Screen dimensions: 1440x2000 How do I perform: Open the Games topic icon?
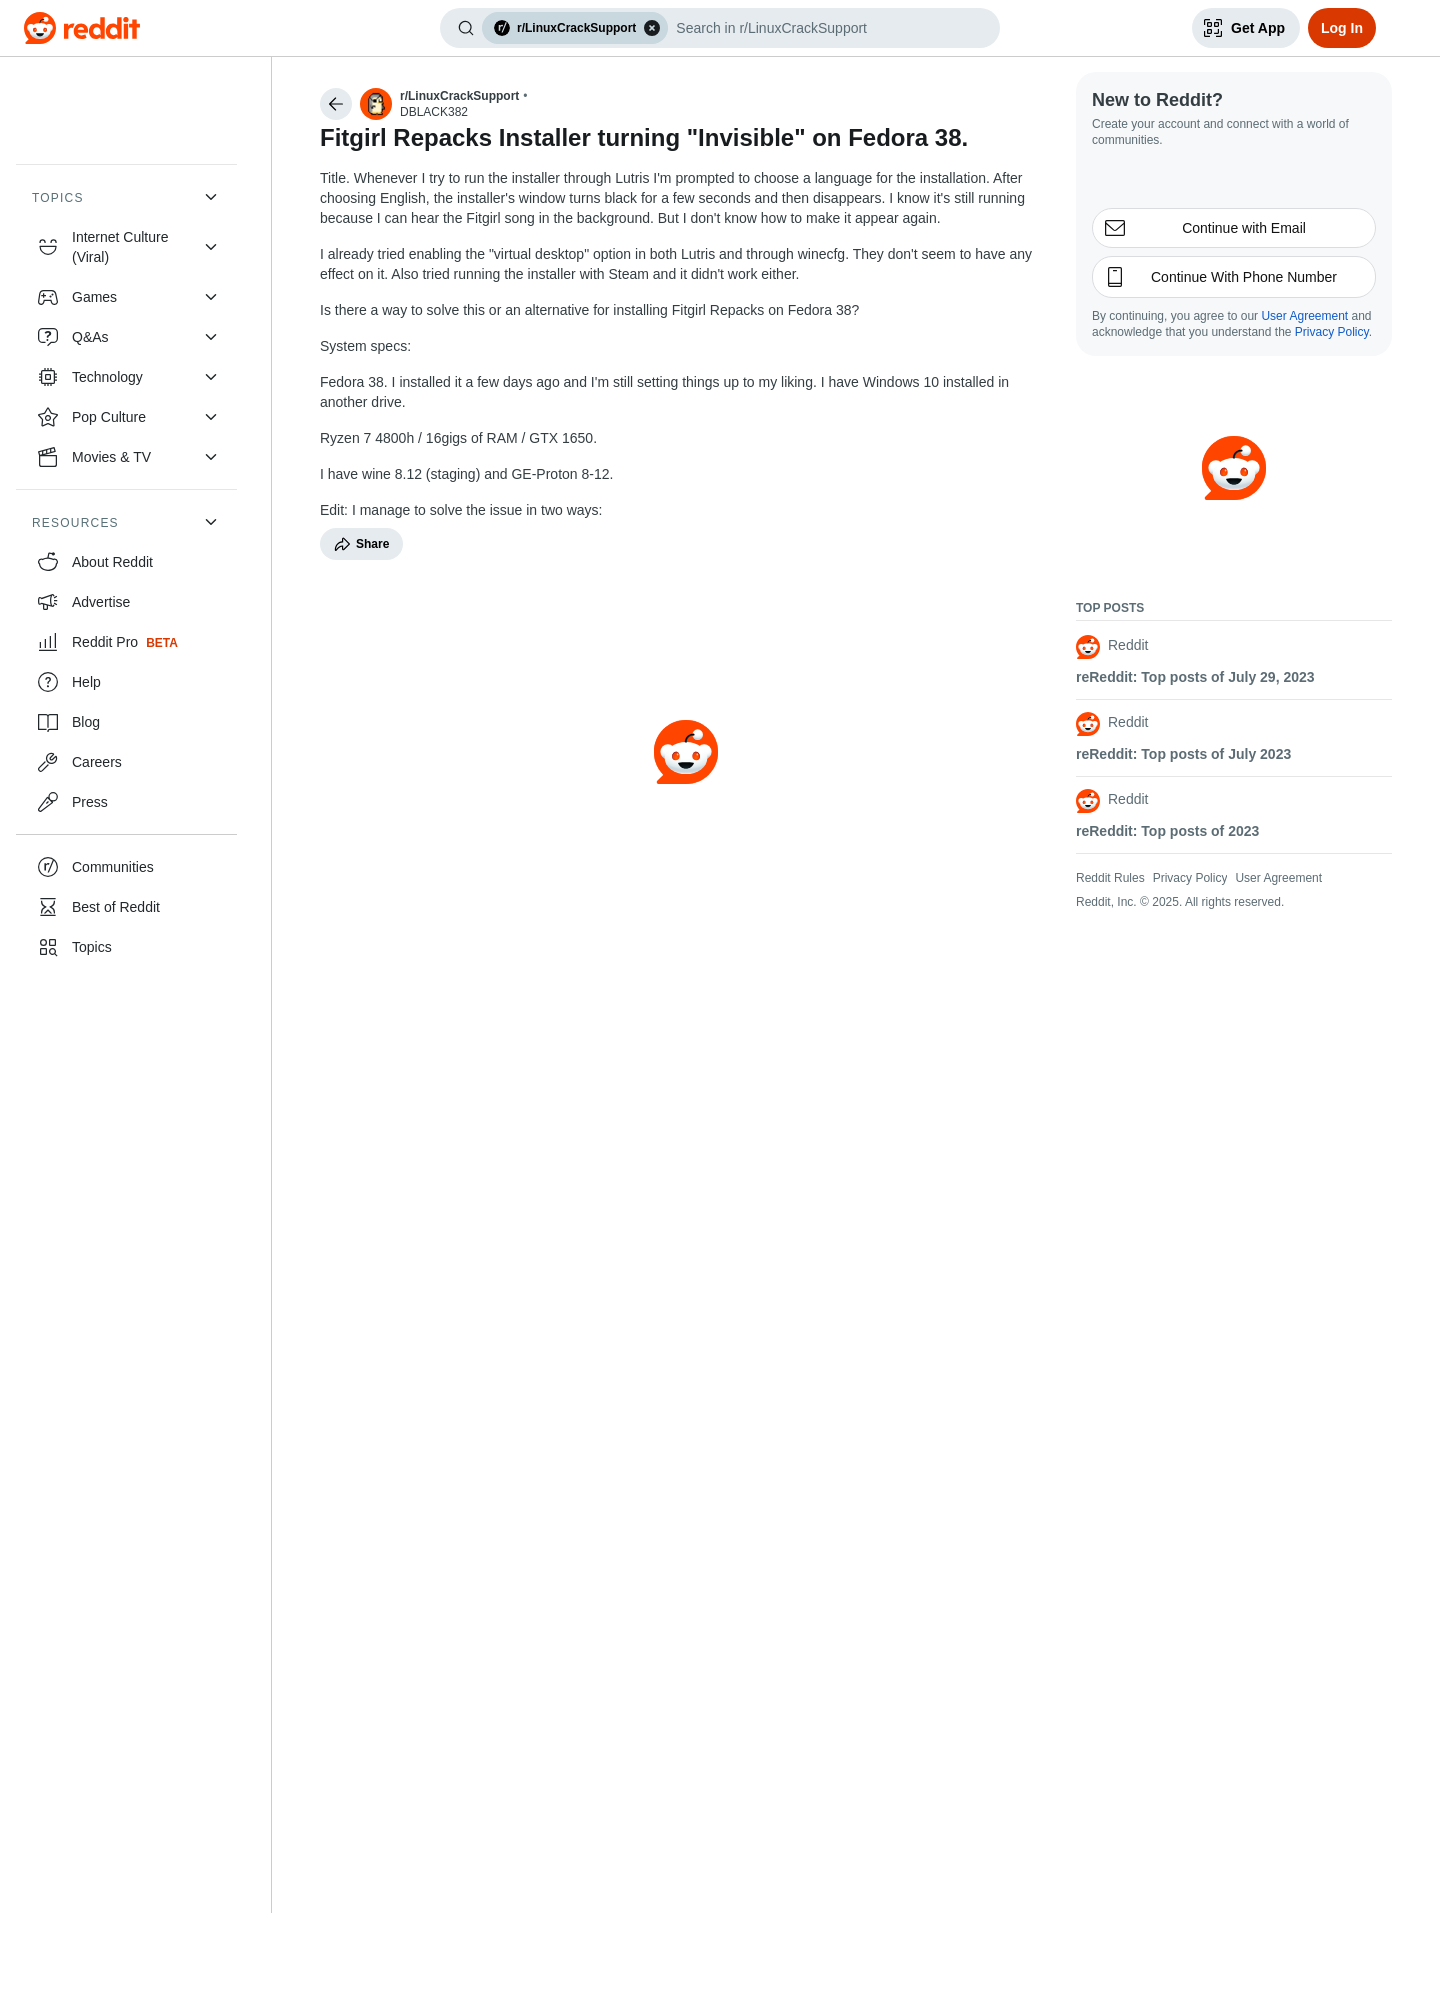[x=48, y=297]
